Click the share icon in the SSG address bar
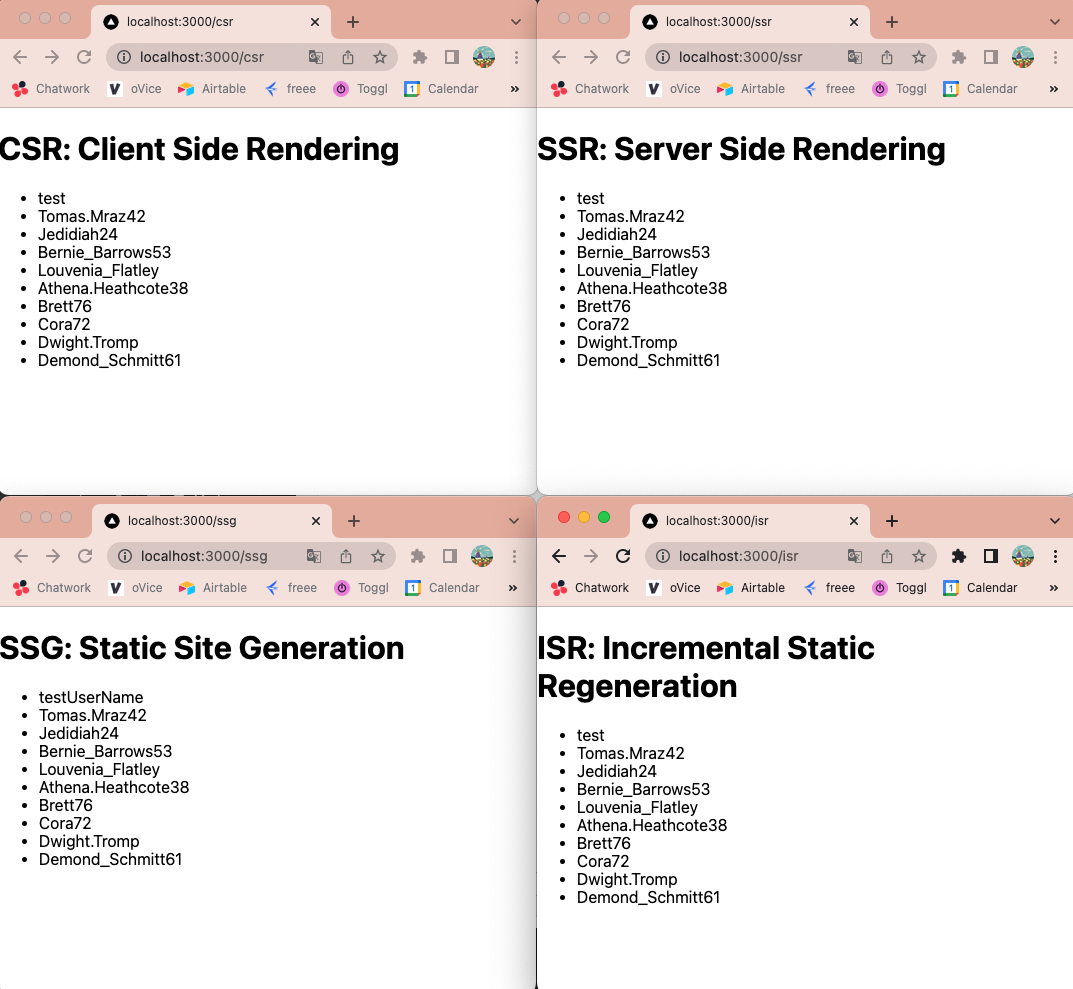This screenshot has width=1073, height=989. [x=345, y=555]
